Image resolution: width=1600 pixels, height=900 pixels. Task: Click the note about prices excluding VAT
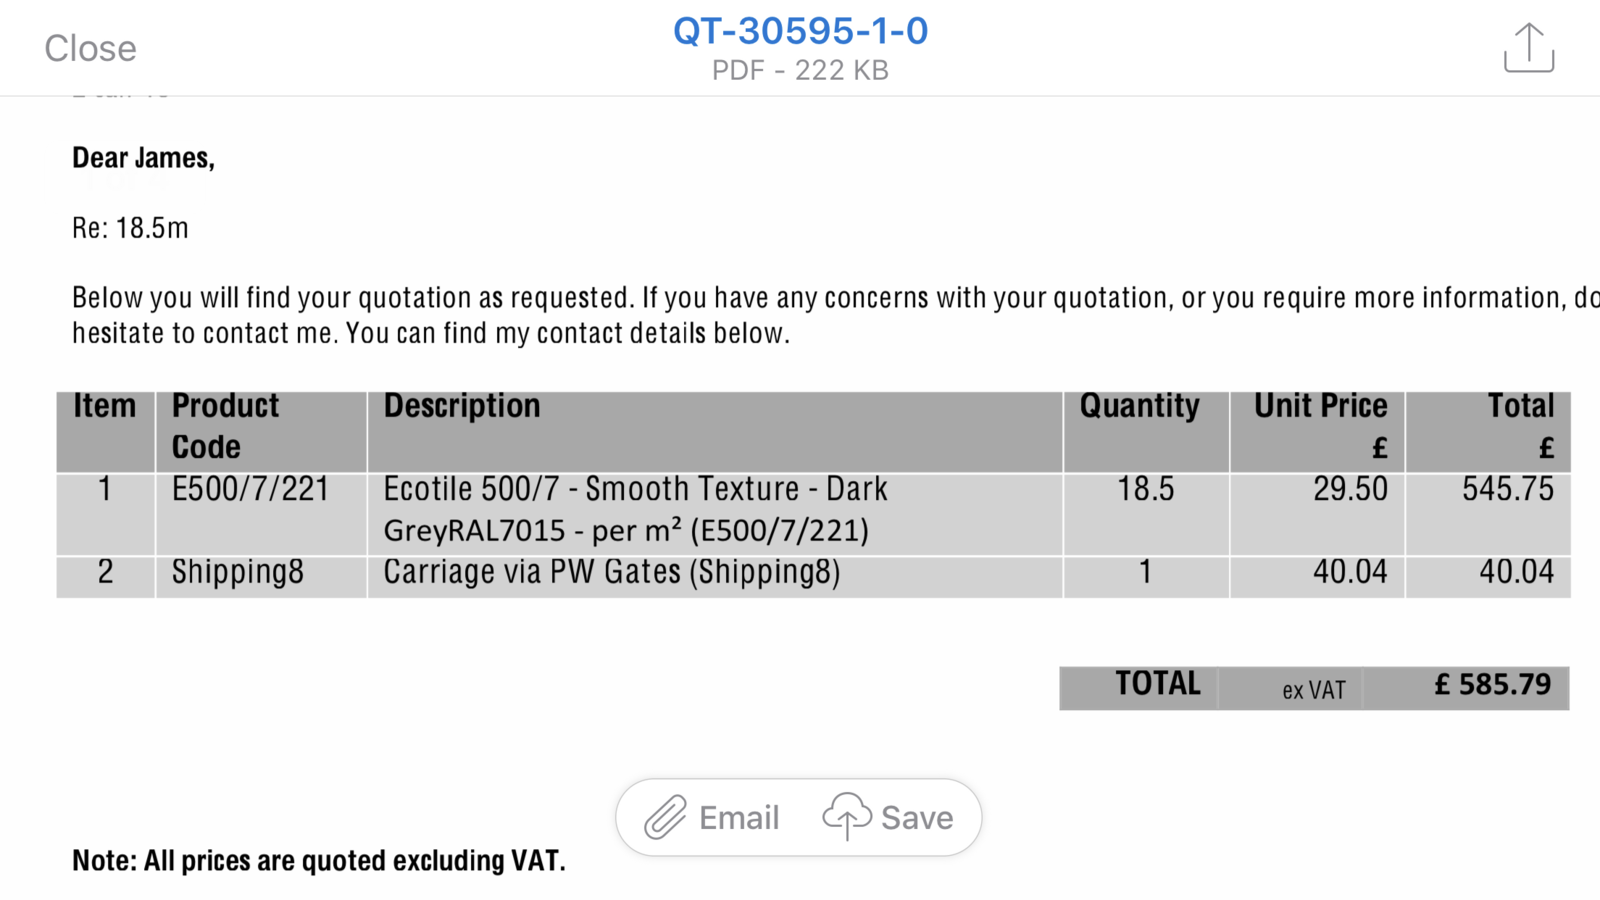(x=318, y=861)
